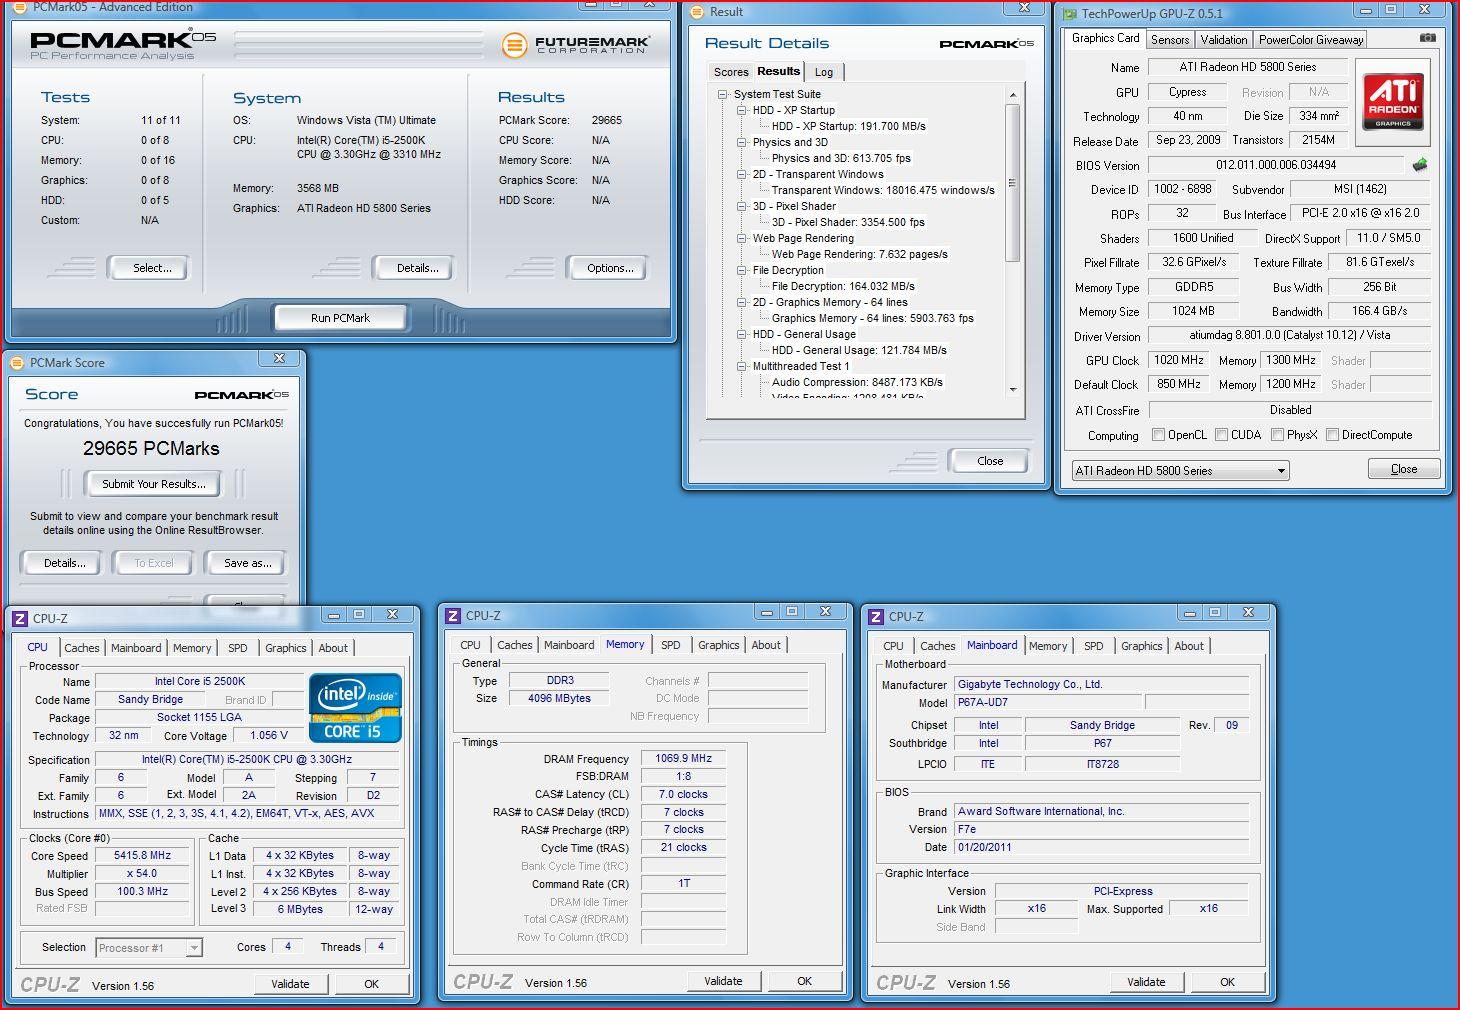The image size is (1460, 1010).
Task: Click Save as... in PCMark Score
Action: click(247, 563)
